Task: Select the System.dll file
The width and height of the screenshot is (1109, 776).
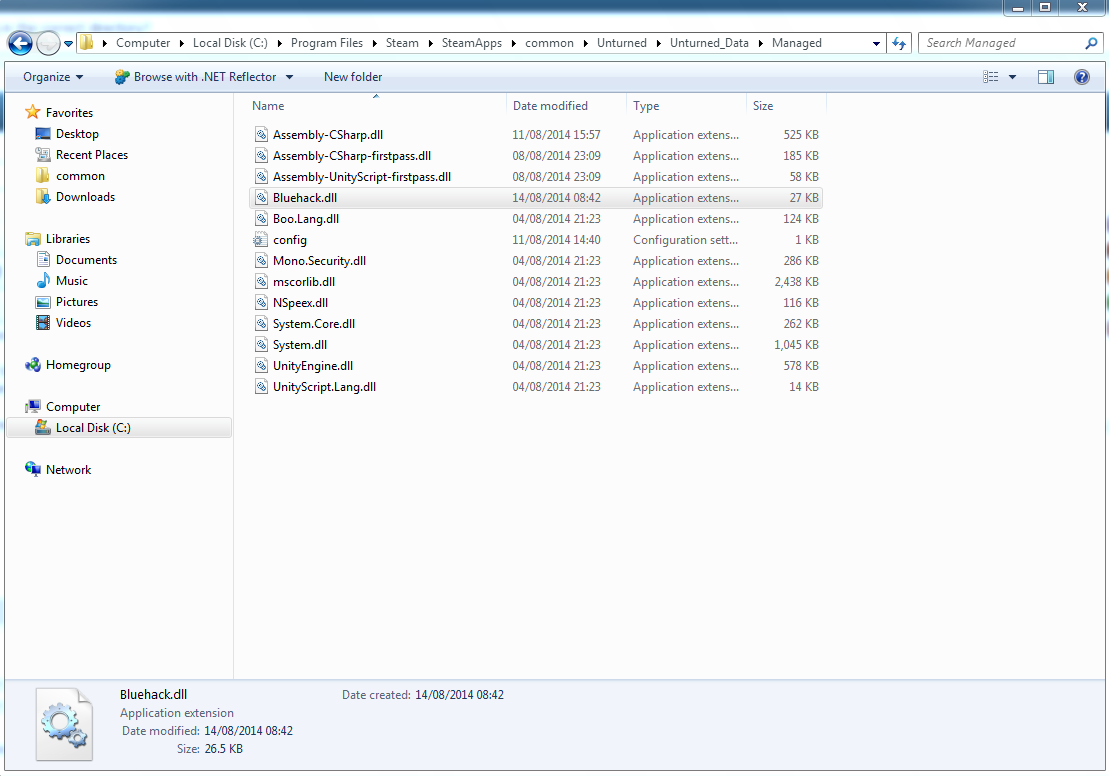Action: click(x=300, y=344)
